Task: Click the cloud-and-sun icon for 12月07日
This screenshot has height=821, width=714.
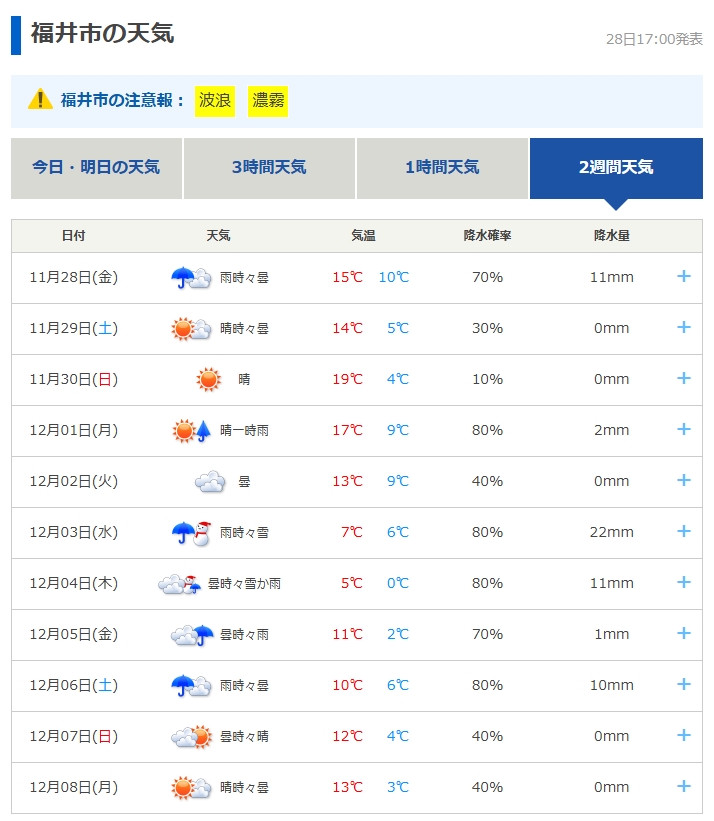Action: pyautogui.click(x=191, y=736)
